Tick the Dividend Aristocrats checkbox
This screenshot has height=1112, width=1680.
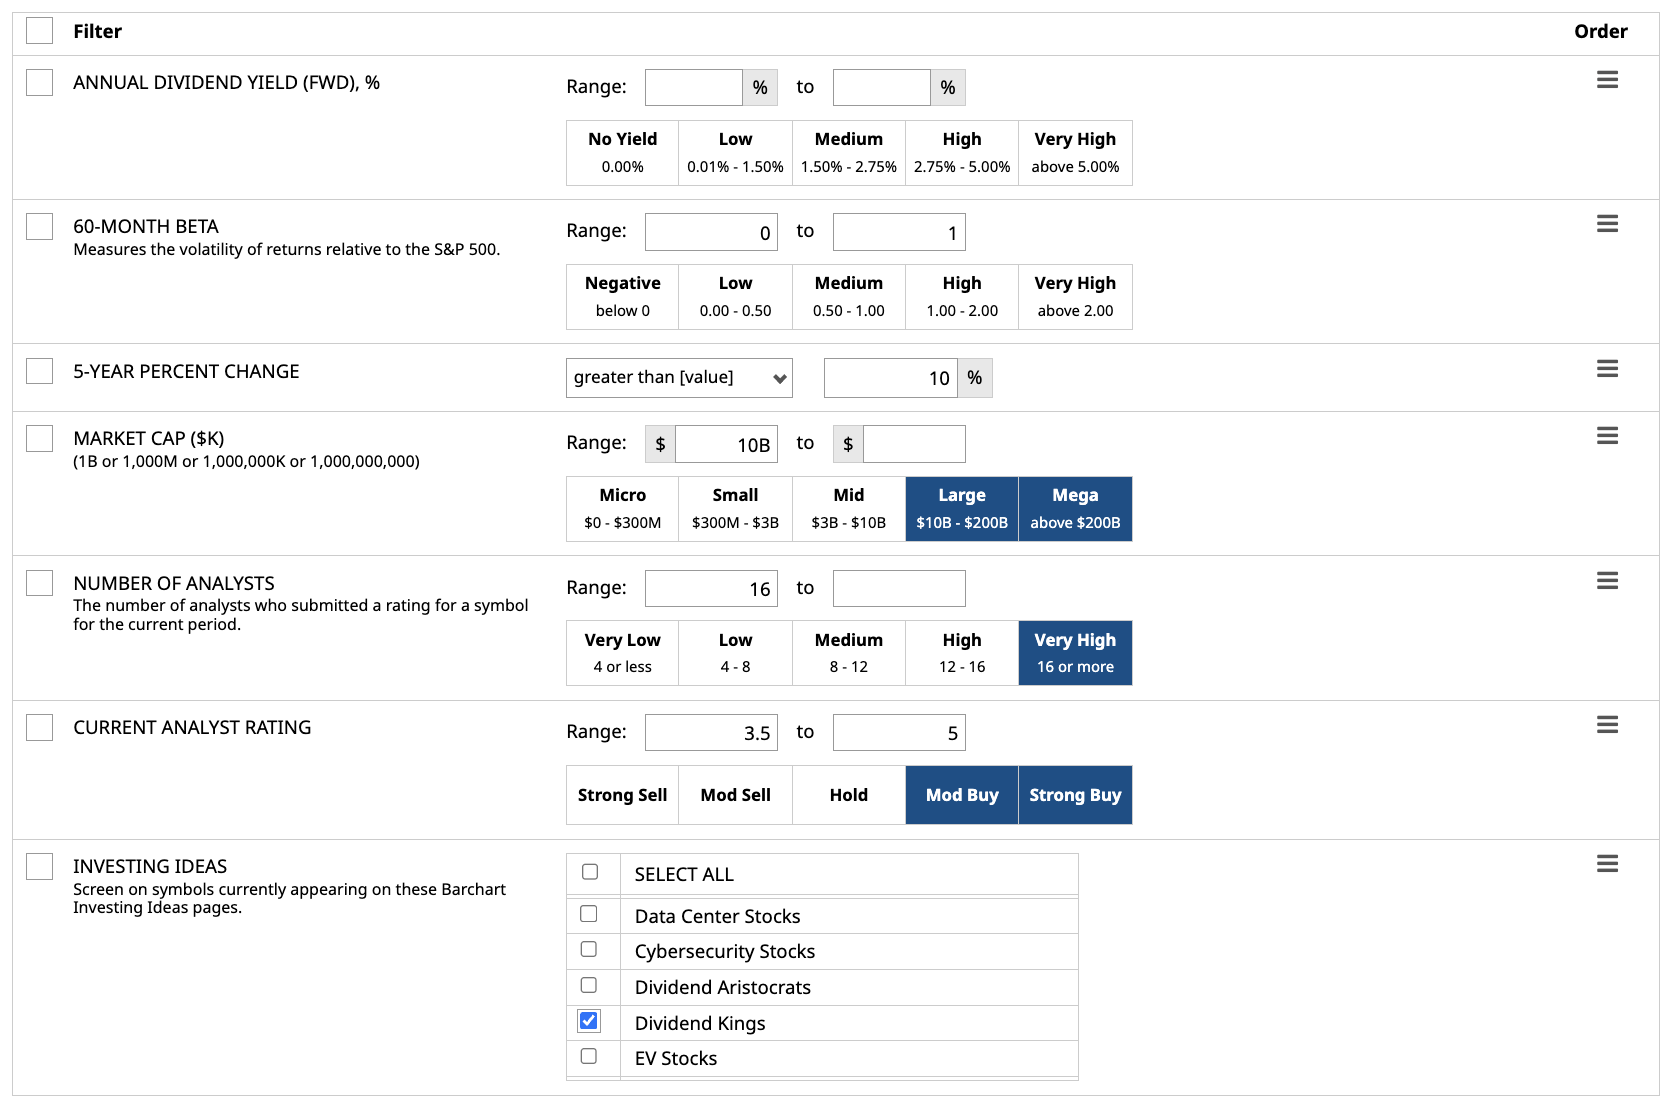[589, 986]
